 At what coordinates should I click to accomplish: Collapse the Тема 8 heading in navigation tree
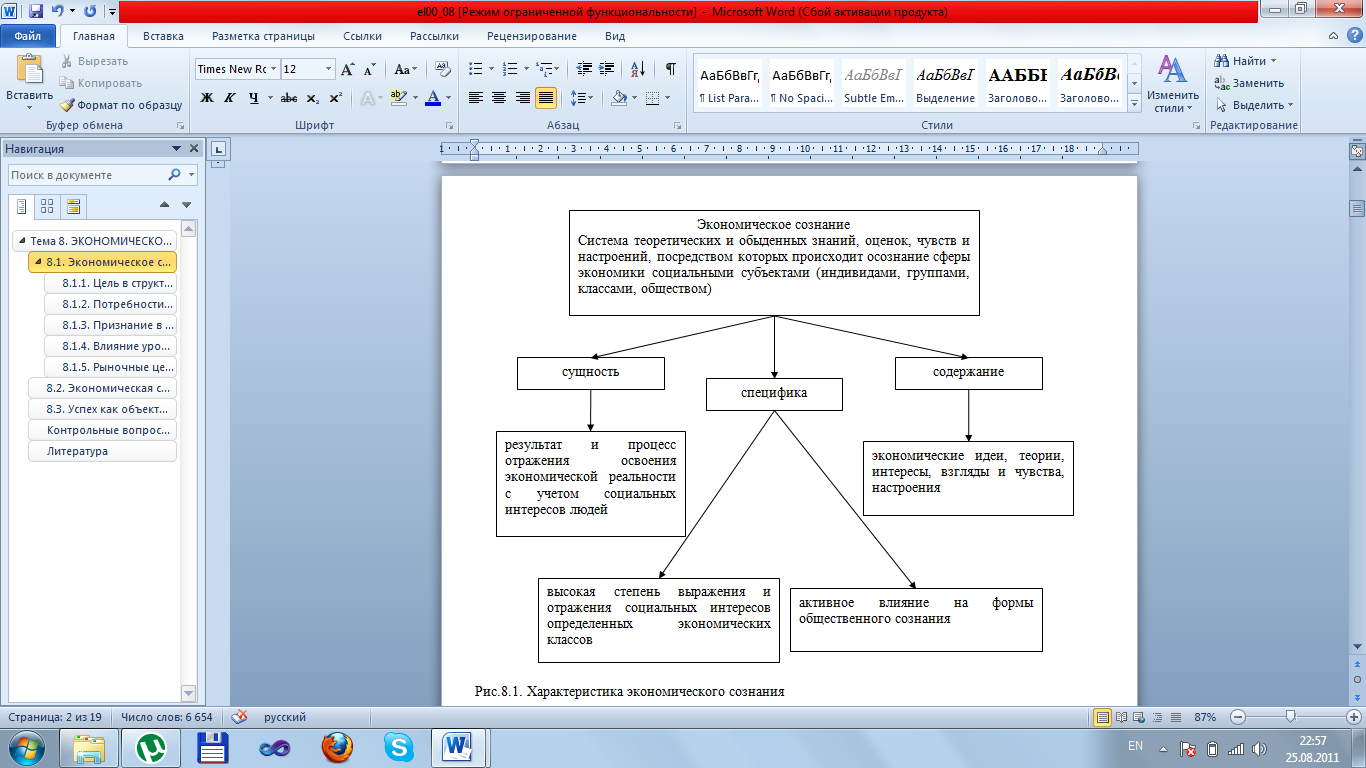click(x=22, y=241)
